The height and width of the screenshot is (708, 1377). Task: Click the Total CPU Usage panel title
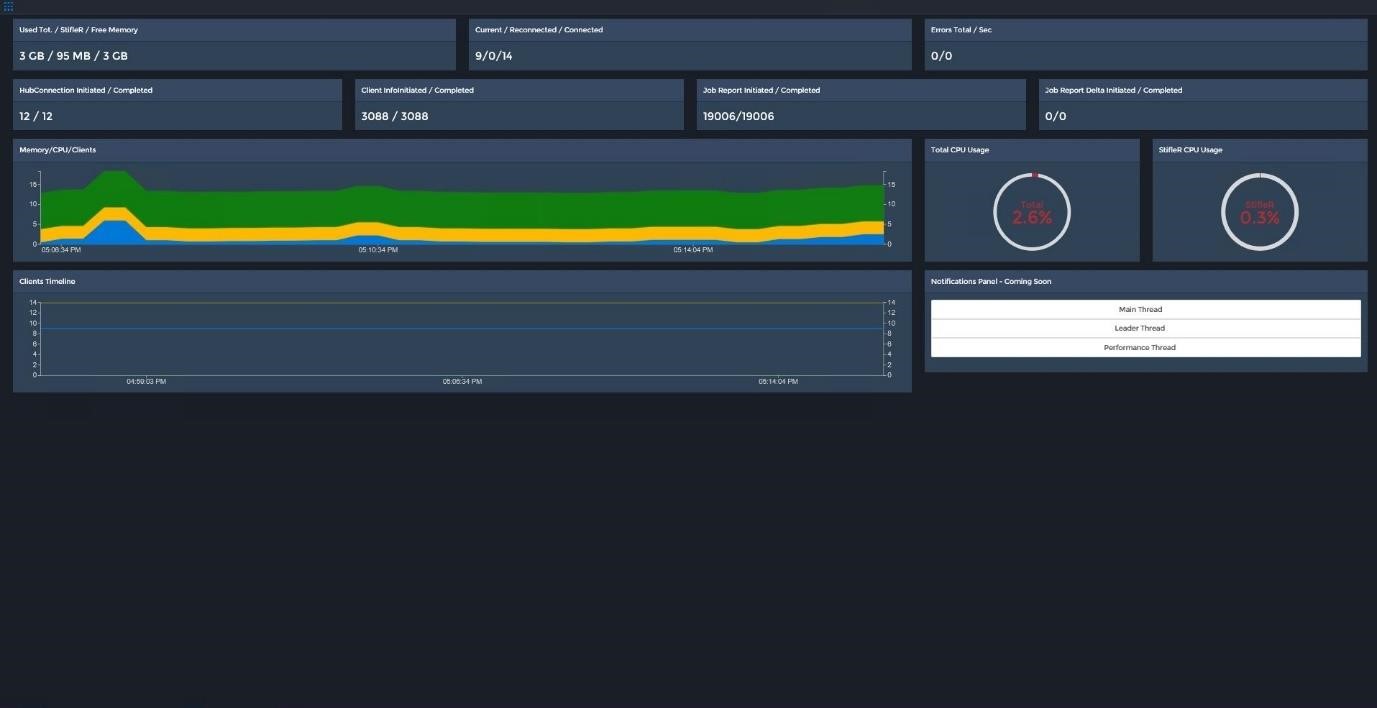(960, 150)
